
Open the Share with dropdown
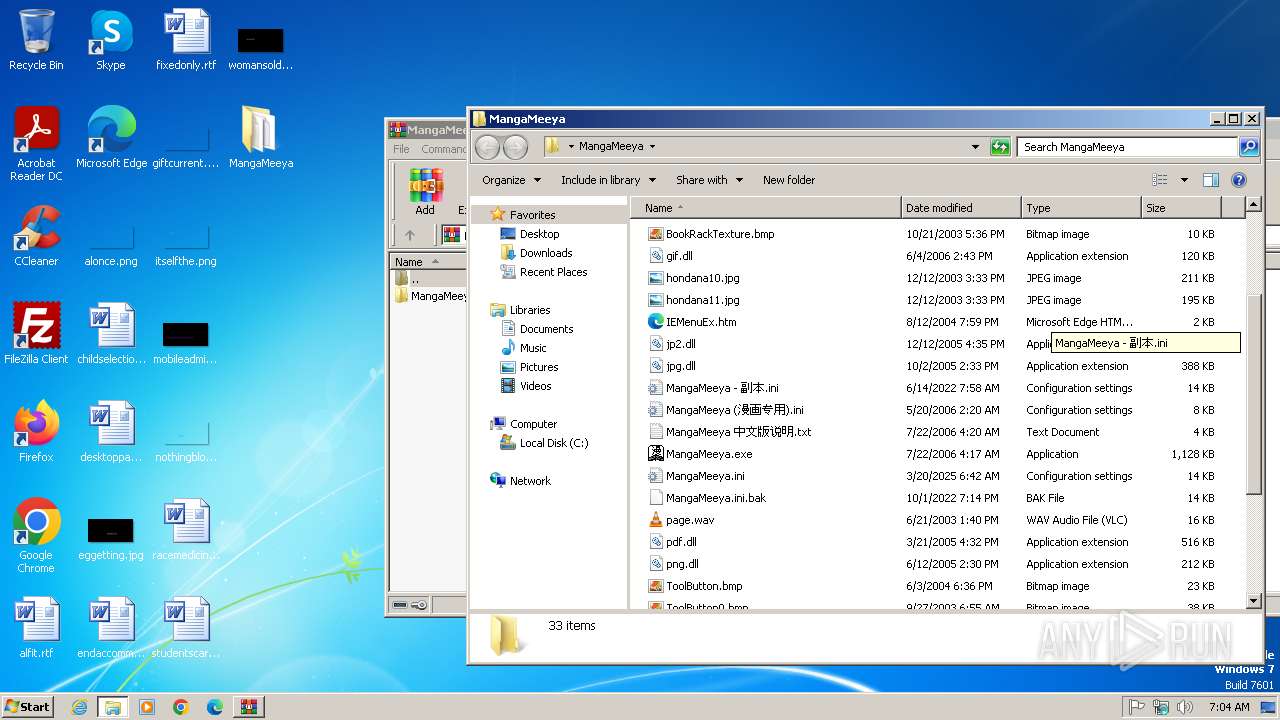[x=709, y=180]
